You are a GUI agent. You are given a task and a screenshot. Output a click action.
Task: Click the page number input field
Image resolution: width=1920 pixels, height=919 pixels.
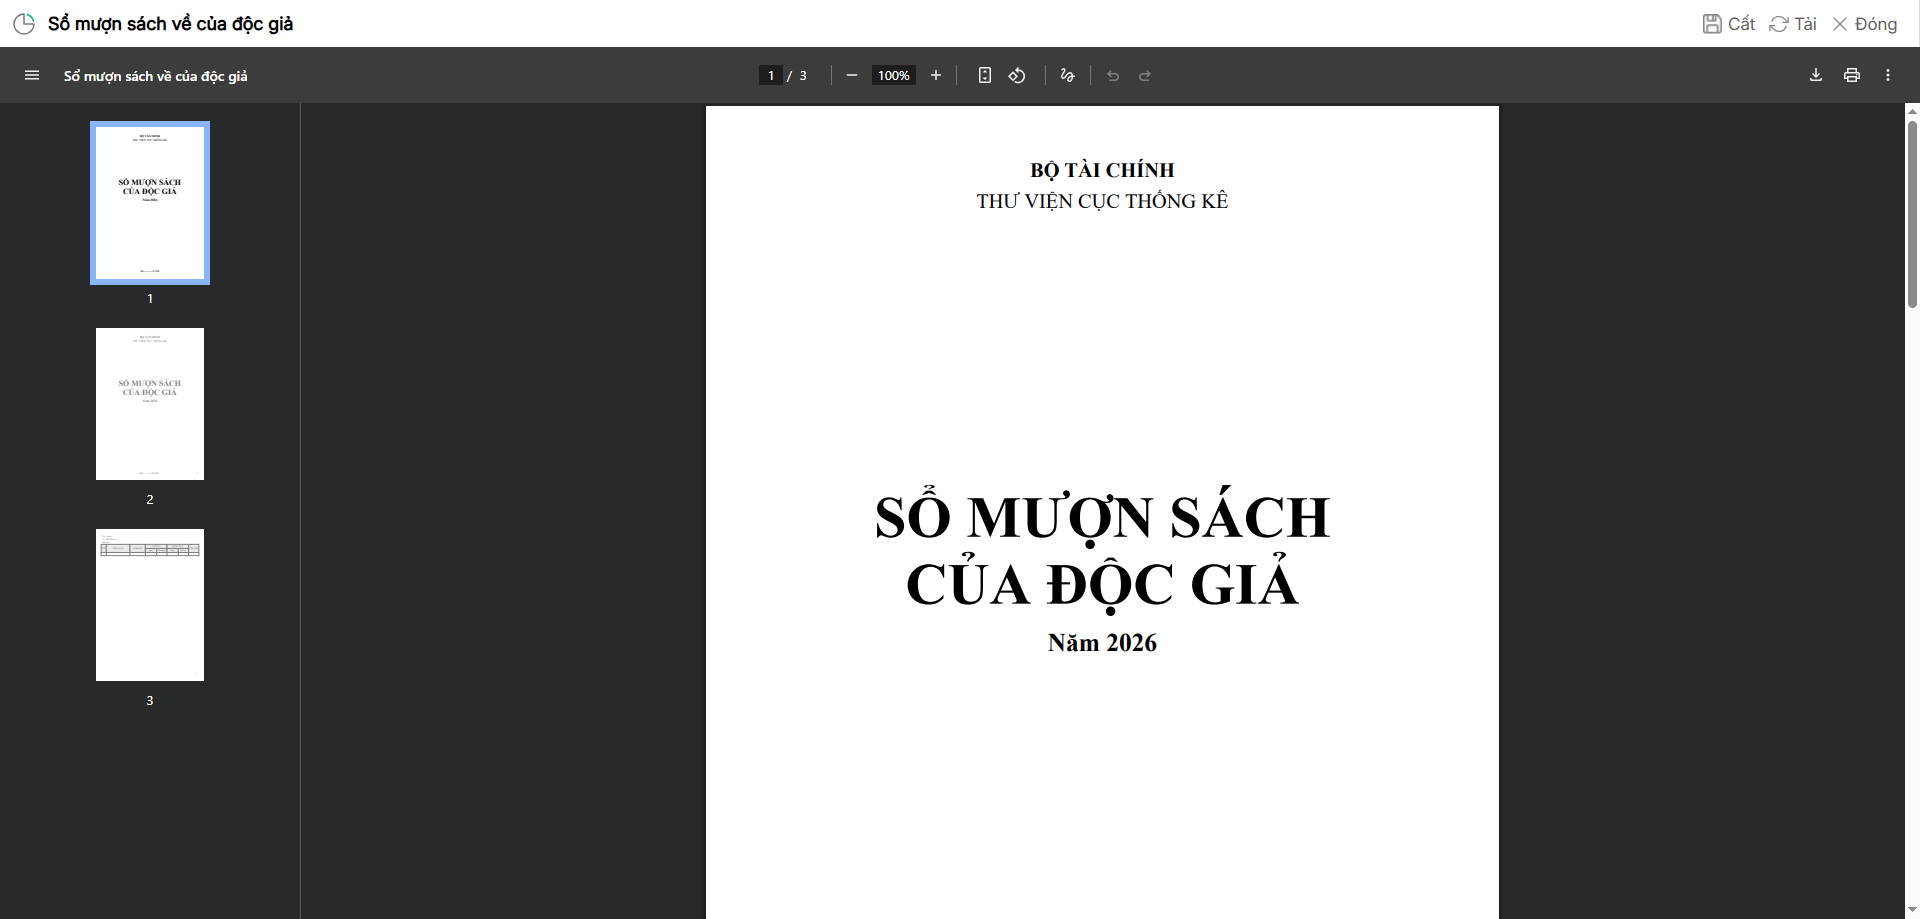771,76
